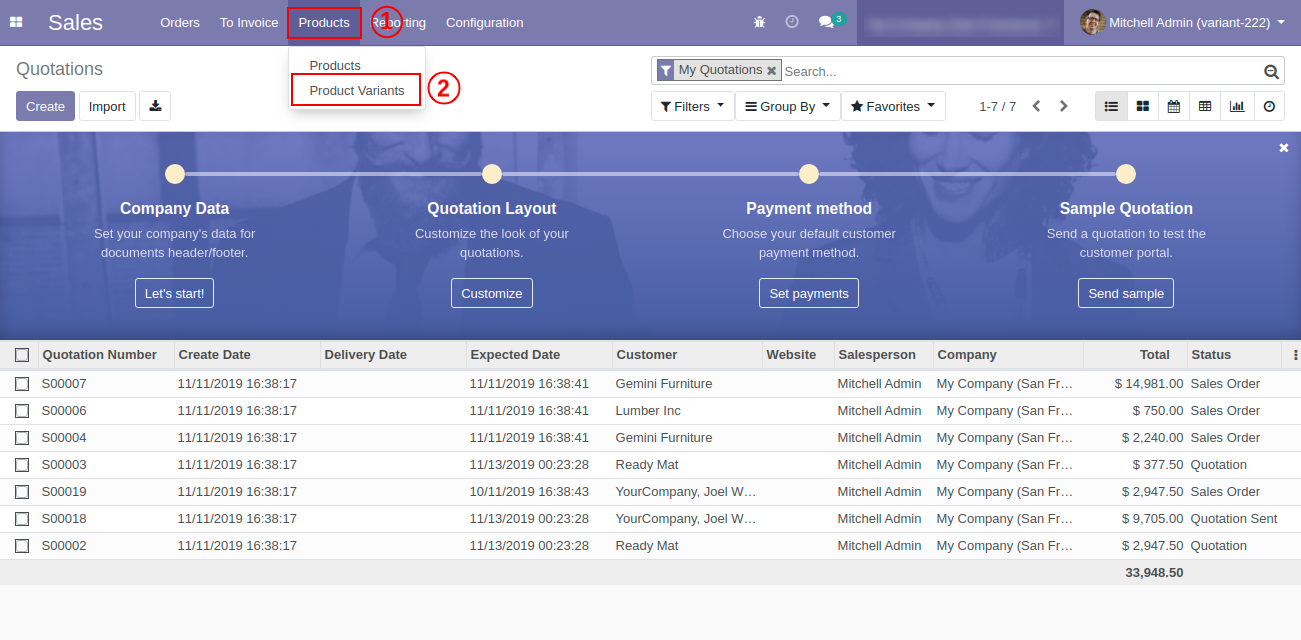Open the activities clock icon
This screenshot has height=640, width=1301.
point(792,22)
